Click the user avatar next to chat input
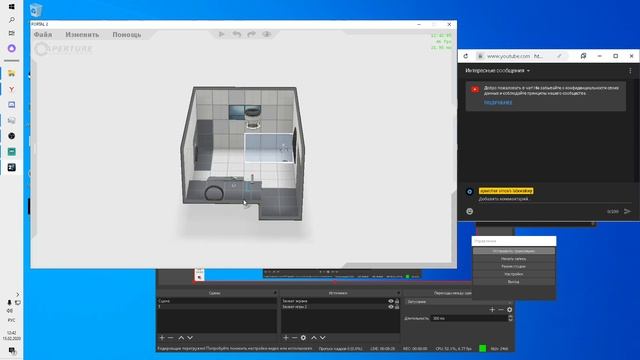The height and width of the screenshot is (360, 640). click(470, 191)
